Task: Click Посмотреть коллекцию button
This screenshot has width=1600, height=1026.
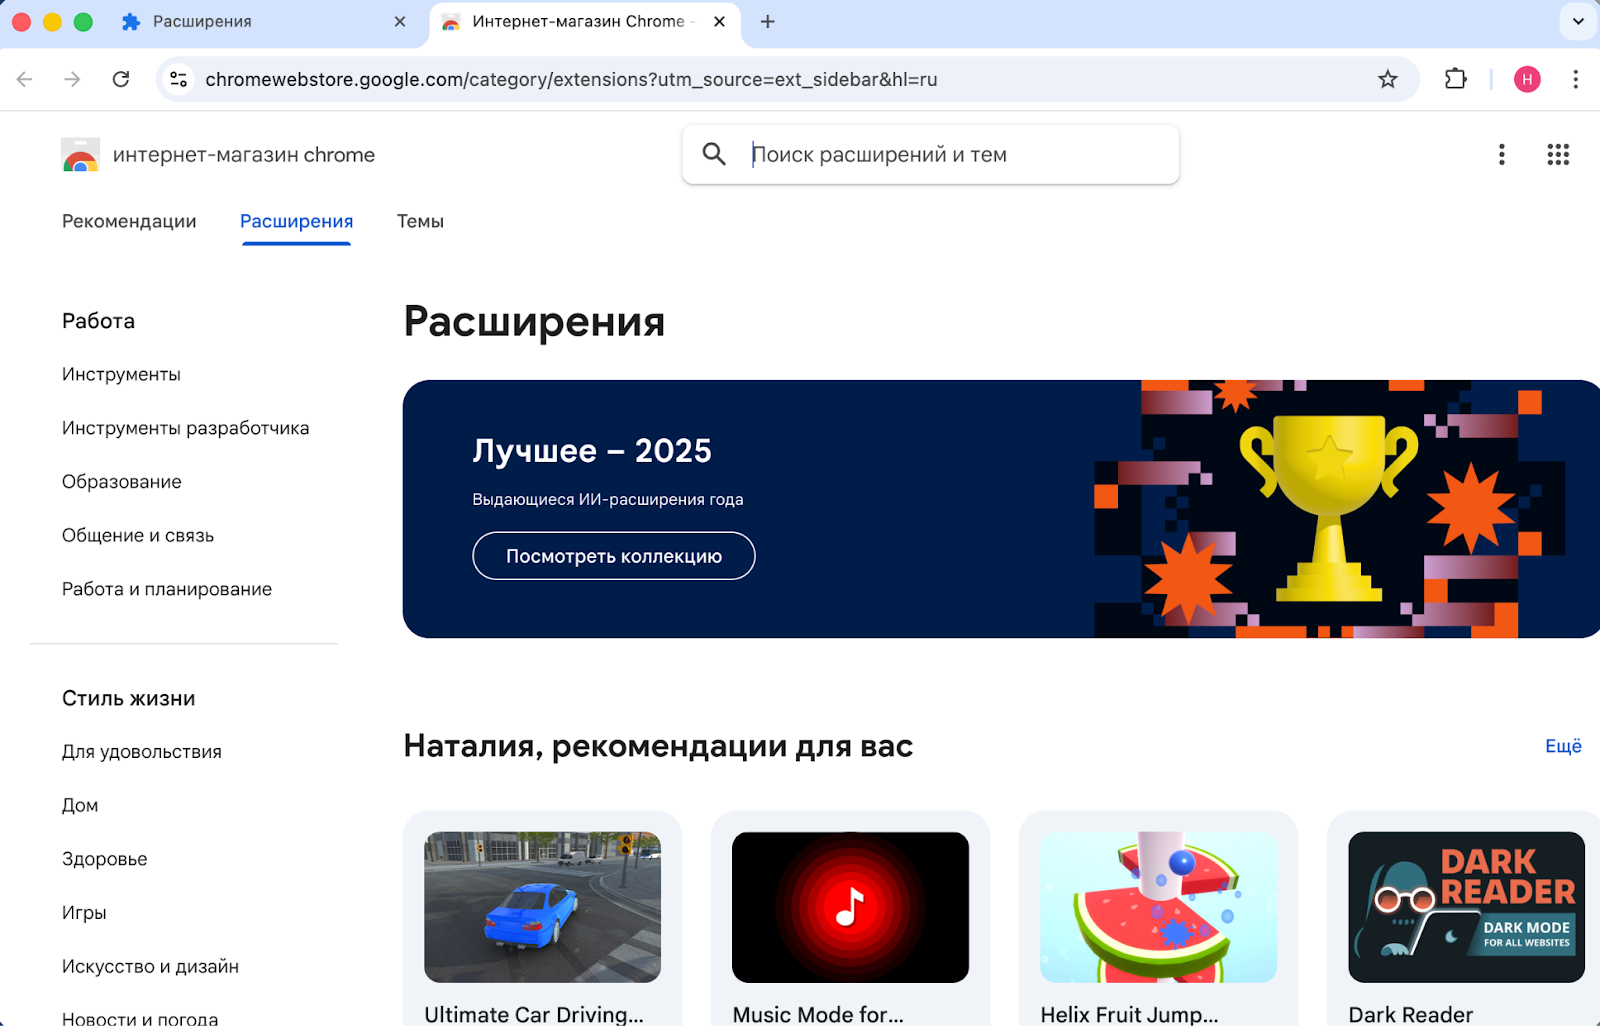Action: (x=614, y=556)
